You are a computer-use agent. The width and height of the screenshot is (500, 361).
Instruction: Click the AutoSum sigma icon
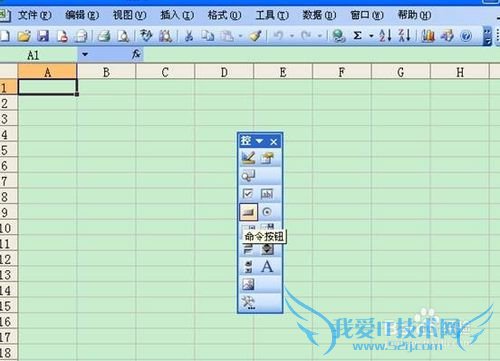357,36
